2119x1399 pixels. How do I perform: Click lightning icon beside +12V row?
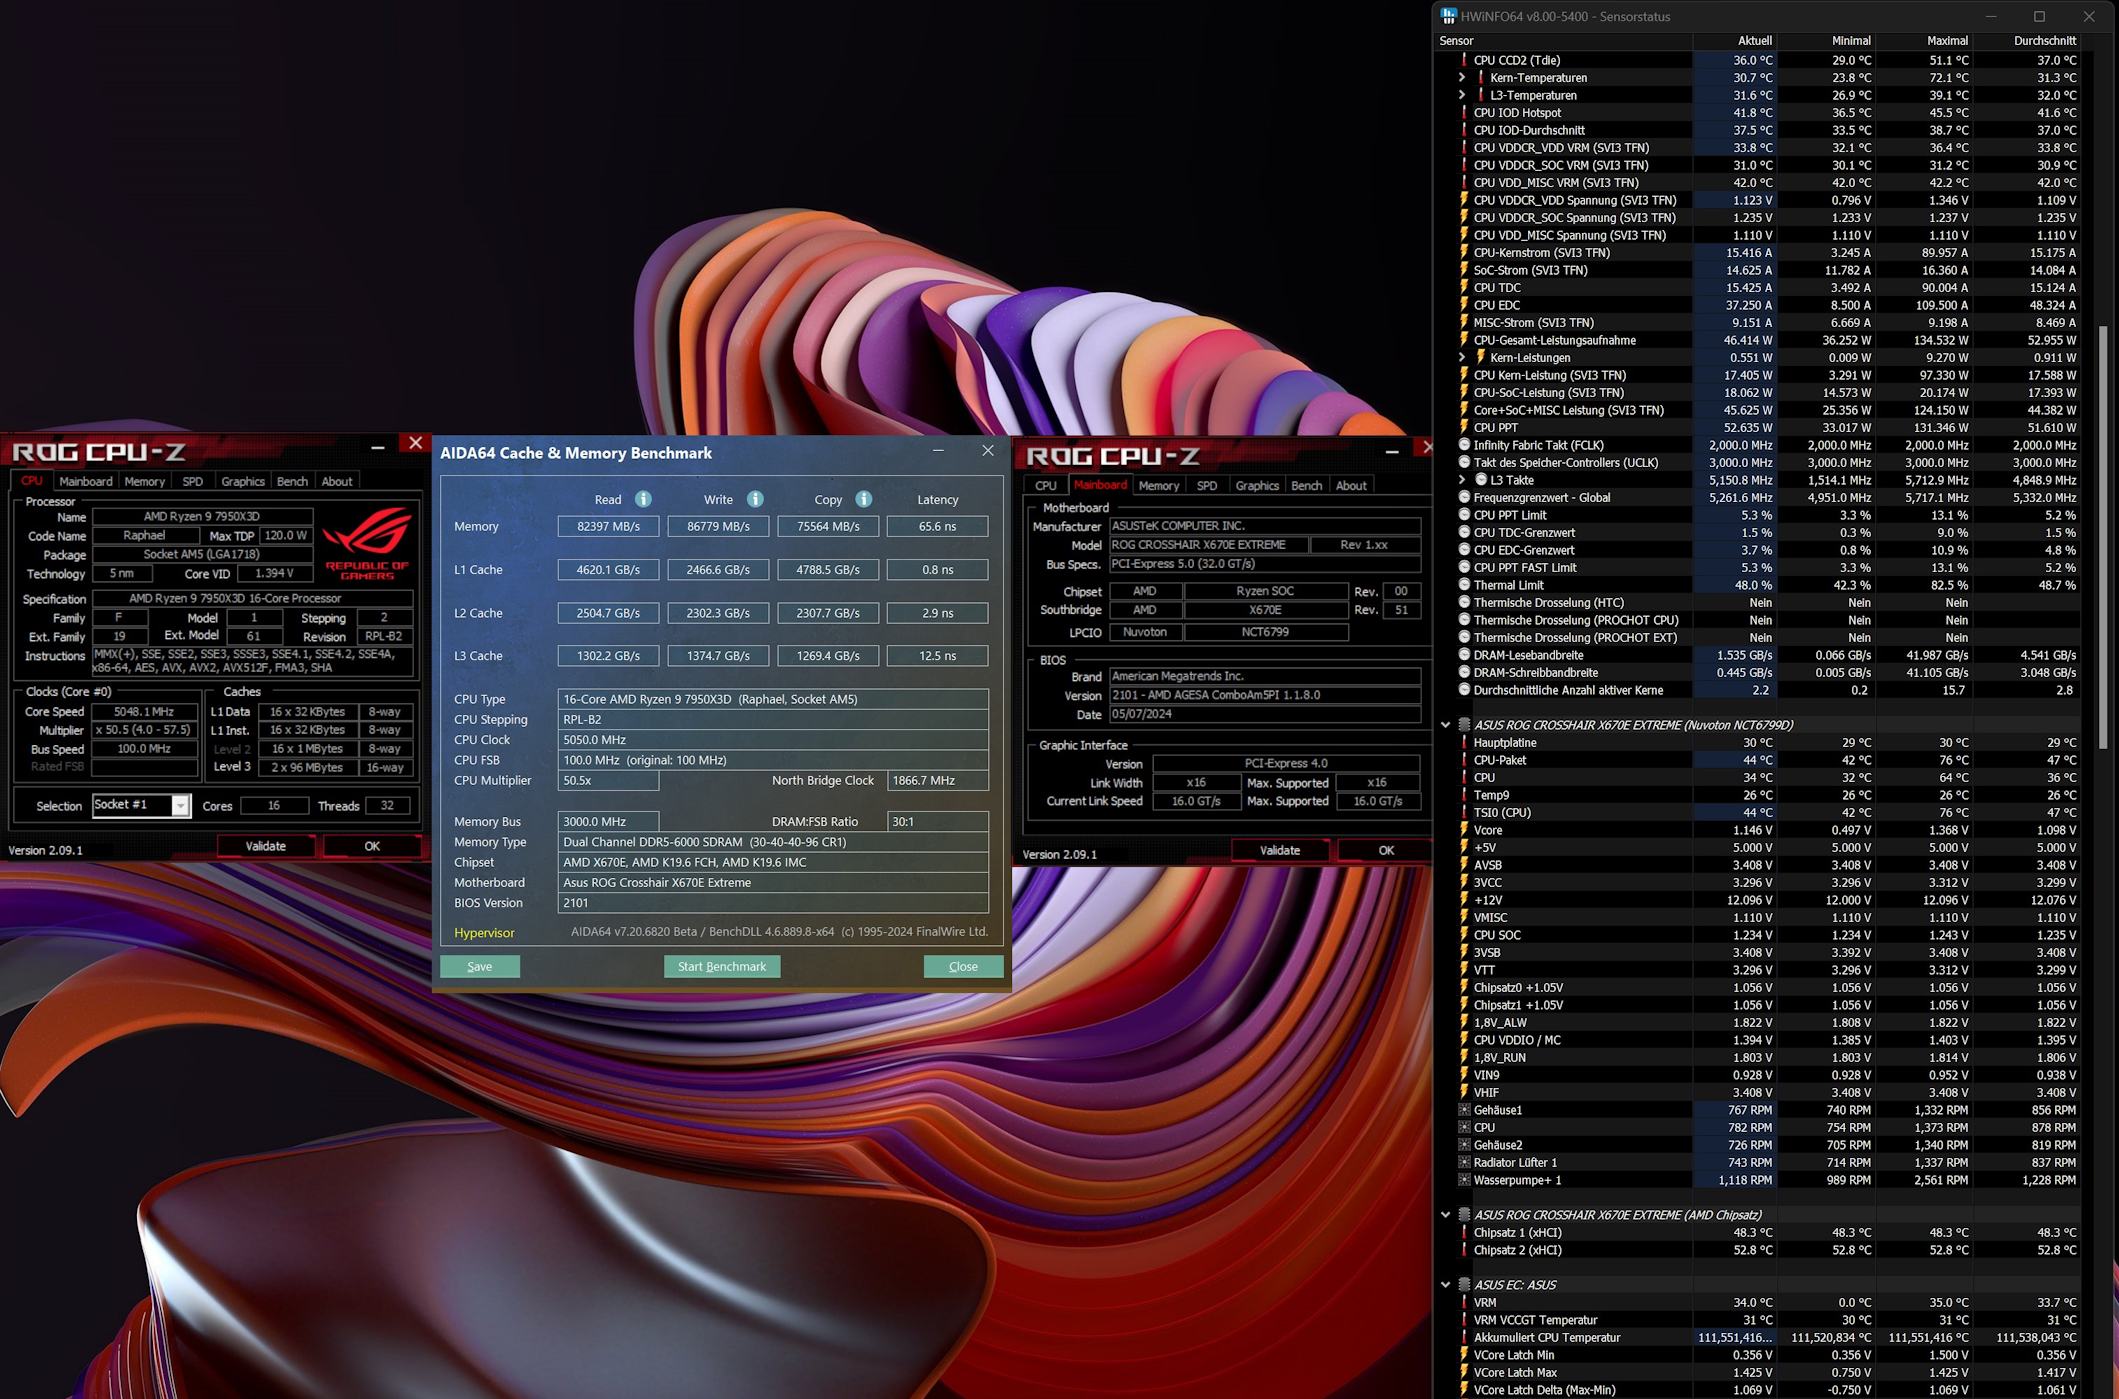(1465, 900)
